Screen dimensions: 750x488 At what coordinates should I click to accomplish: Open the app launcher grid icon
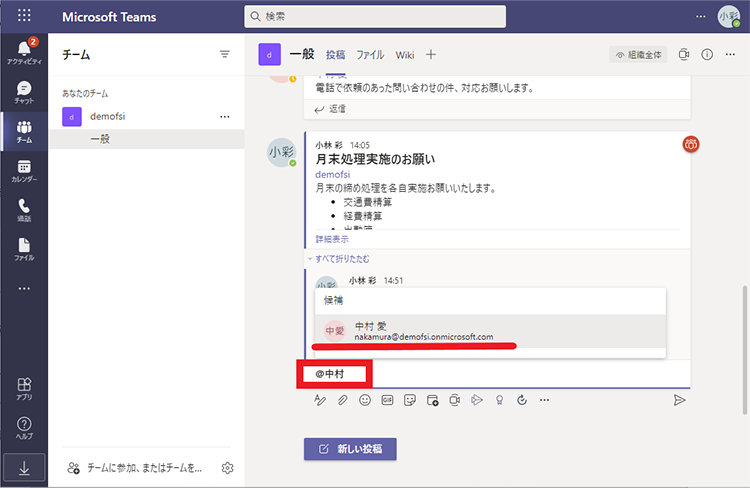pos(24,16)
